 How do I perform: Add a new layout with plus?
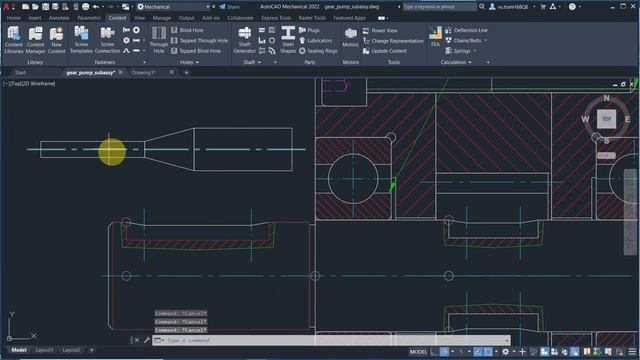(x=91, y=350)
